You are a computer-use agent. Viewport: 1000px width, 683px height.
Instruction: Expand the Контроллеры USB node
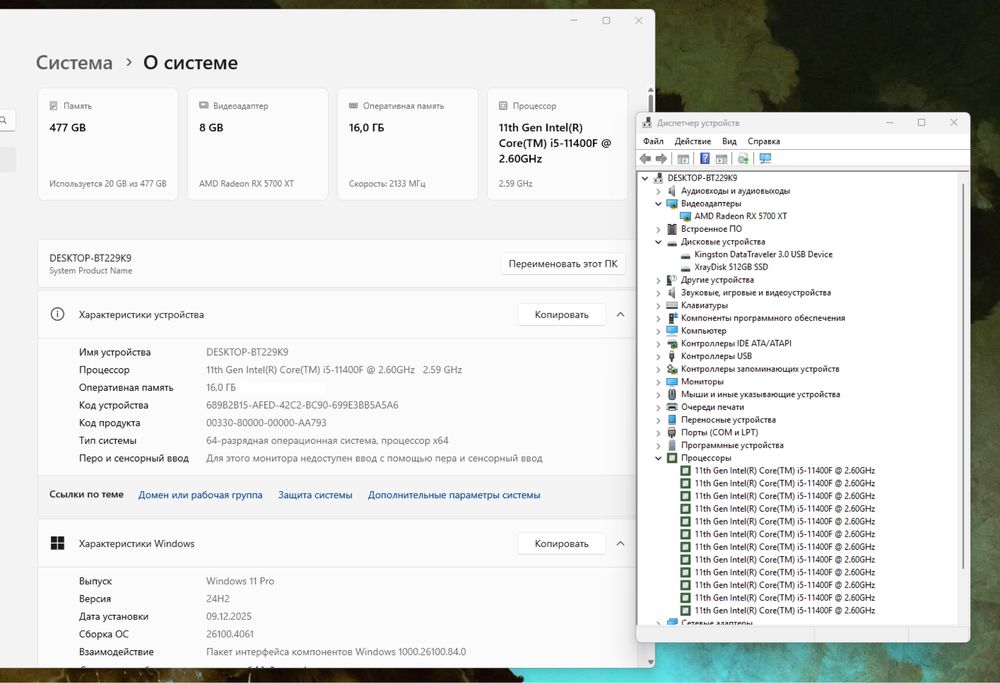[658, 356]
